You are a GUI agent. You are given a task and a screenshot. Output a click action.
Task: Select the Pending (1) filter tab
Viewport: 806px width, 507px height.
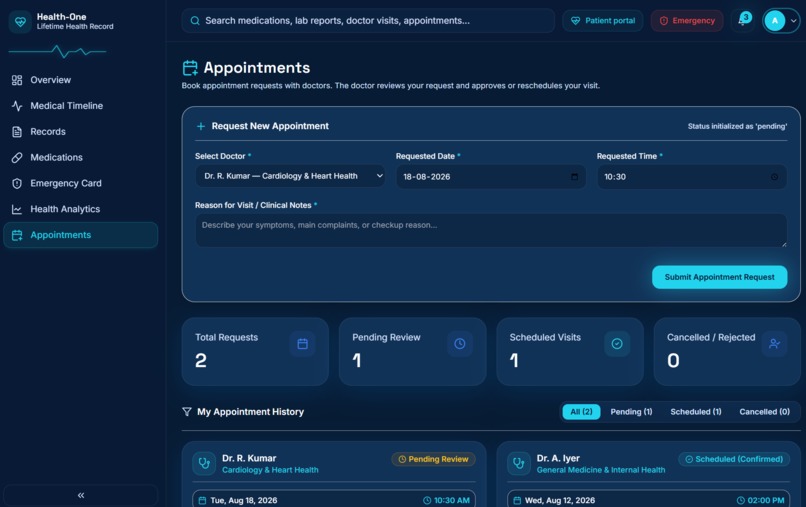point(631,412)
